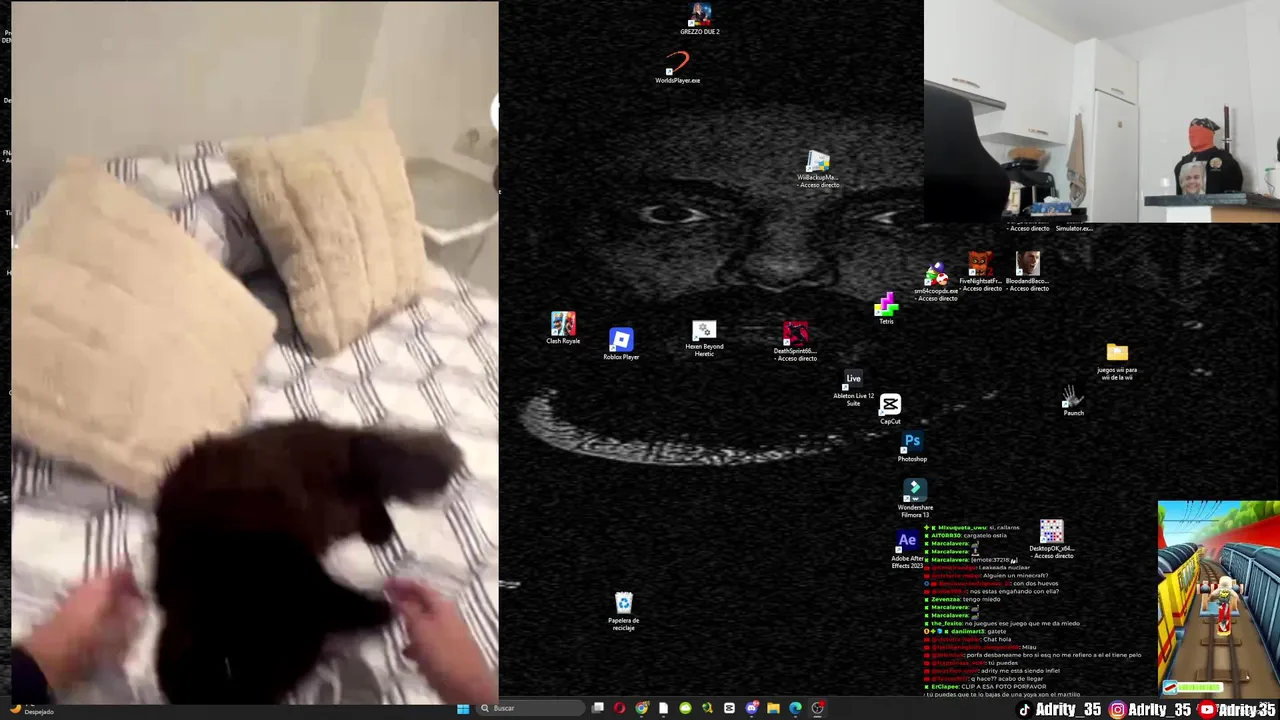Open the CapCut icon in the taskbar
The height and width of the screenshot is (720, 1280).
coord(729,708)
